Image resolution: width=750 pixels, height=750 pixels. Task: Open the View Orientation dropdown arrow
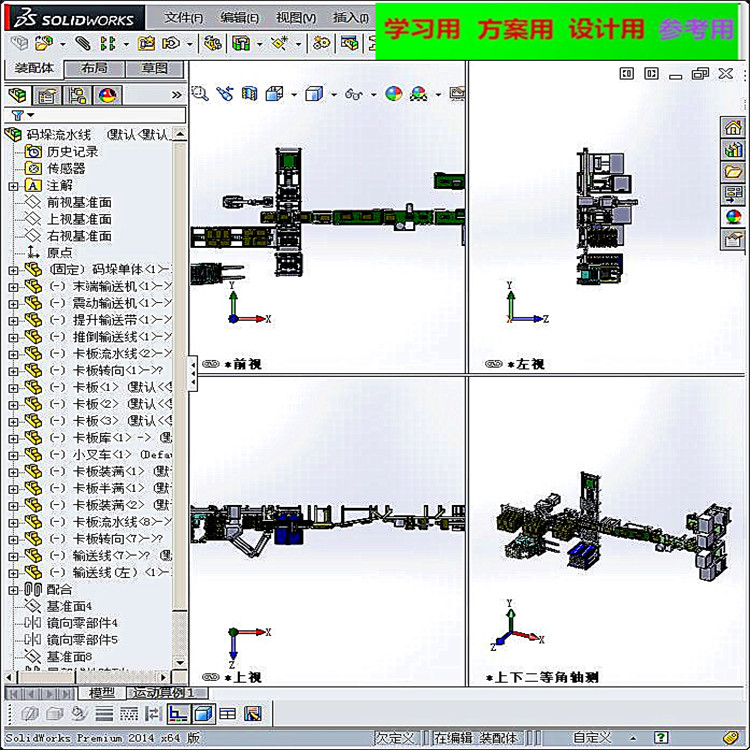(x=294, y=94)
